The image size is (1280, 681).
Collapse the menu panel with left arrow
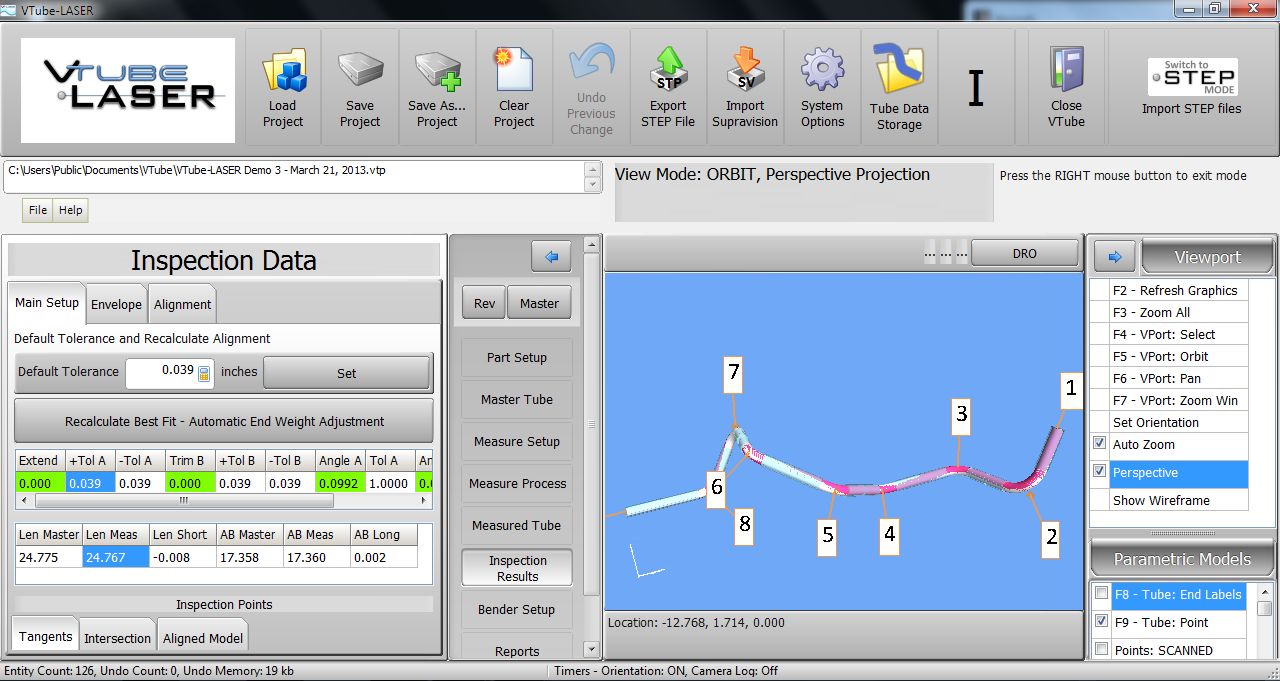551,257
